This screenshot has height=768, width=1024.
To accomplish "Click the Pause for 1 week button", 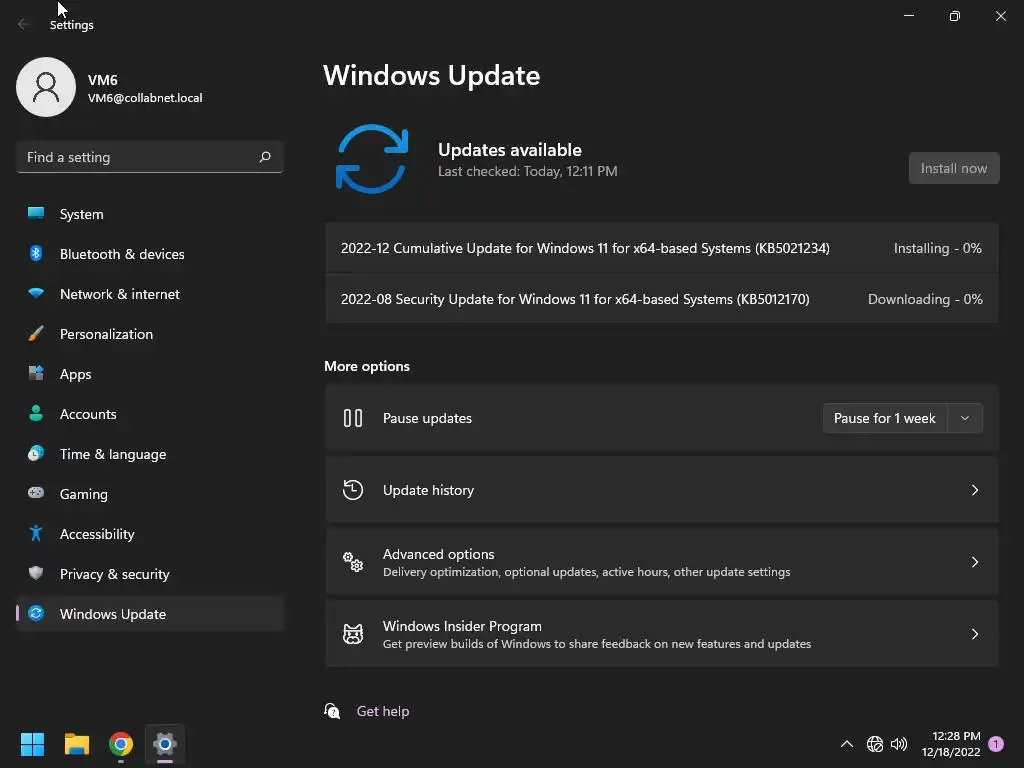I will coord(885,418).
